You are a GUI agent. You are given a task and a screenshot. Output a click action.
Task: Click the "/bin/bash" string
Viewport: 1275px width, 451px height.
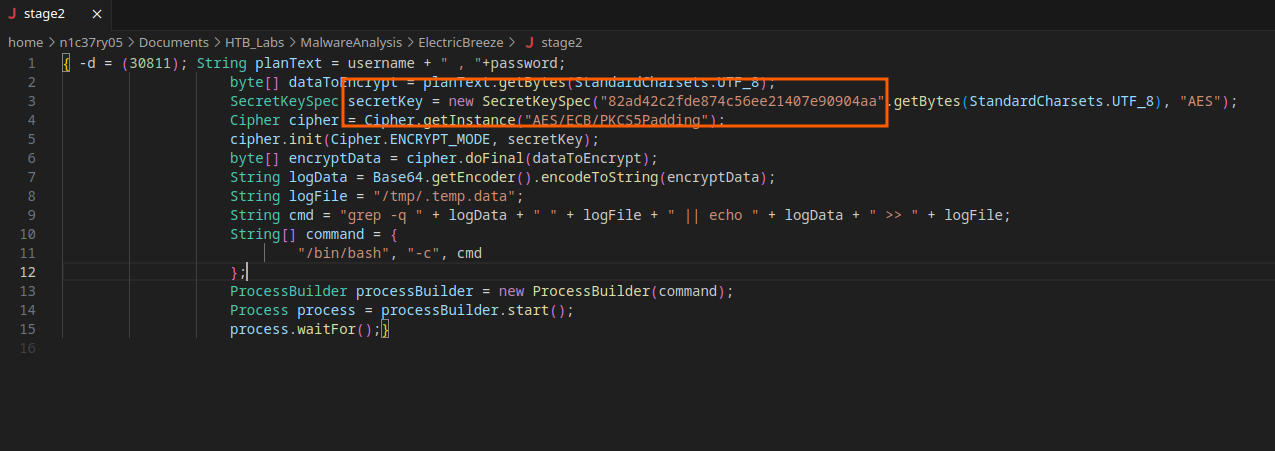[347, 253]
